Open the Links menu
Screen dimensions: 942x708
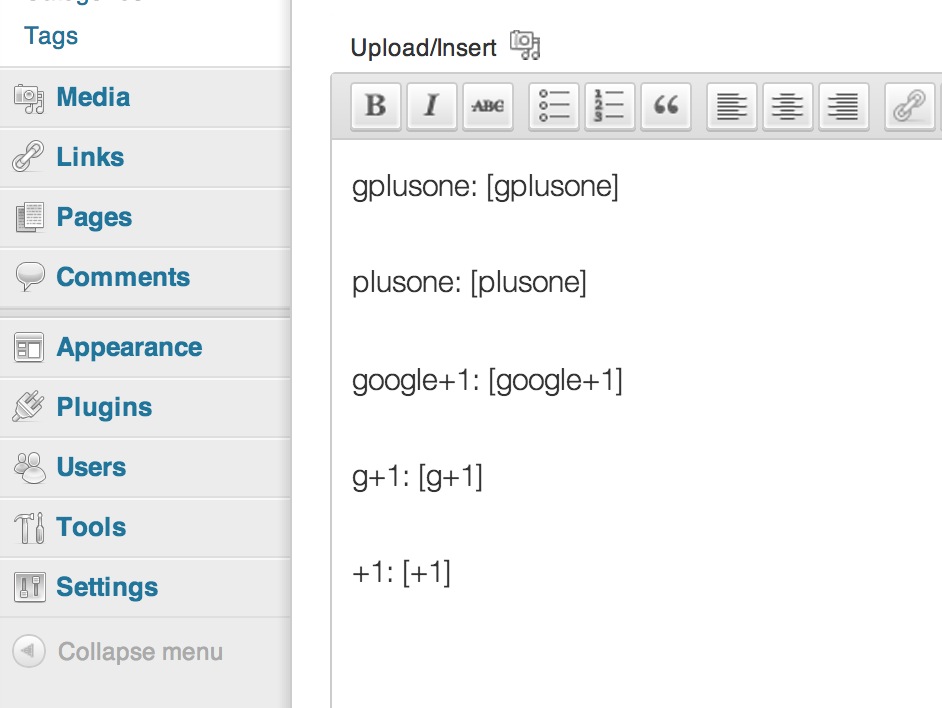[90, 157]
